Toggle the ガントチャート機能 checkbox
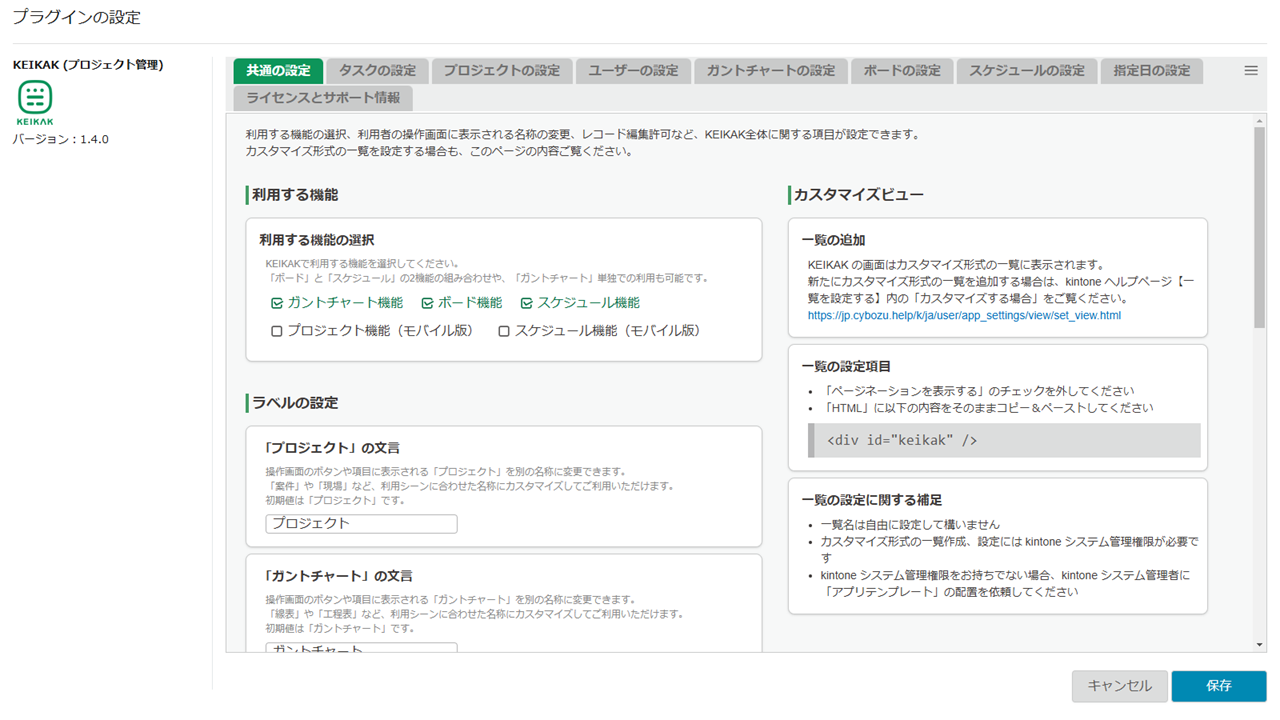 [277, 303]
